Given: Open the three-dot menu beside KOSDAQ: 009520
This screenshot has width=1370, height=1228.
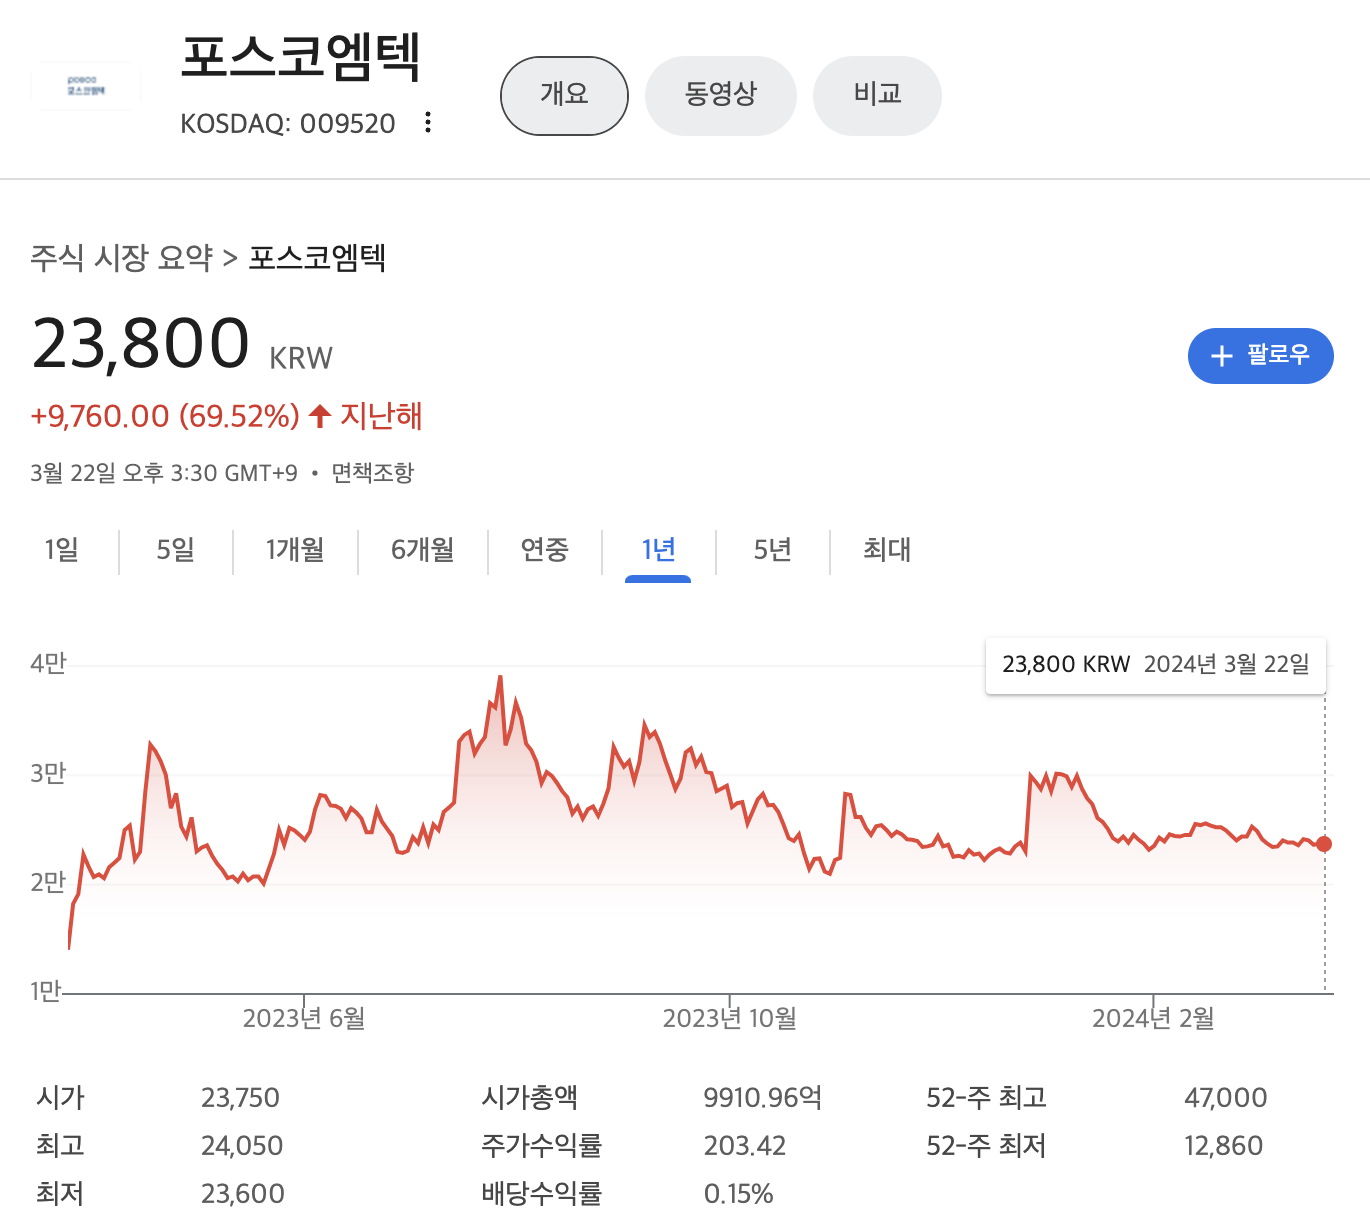Looking at the screenshot, I should 428,122.
